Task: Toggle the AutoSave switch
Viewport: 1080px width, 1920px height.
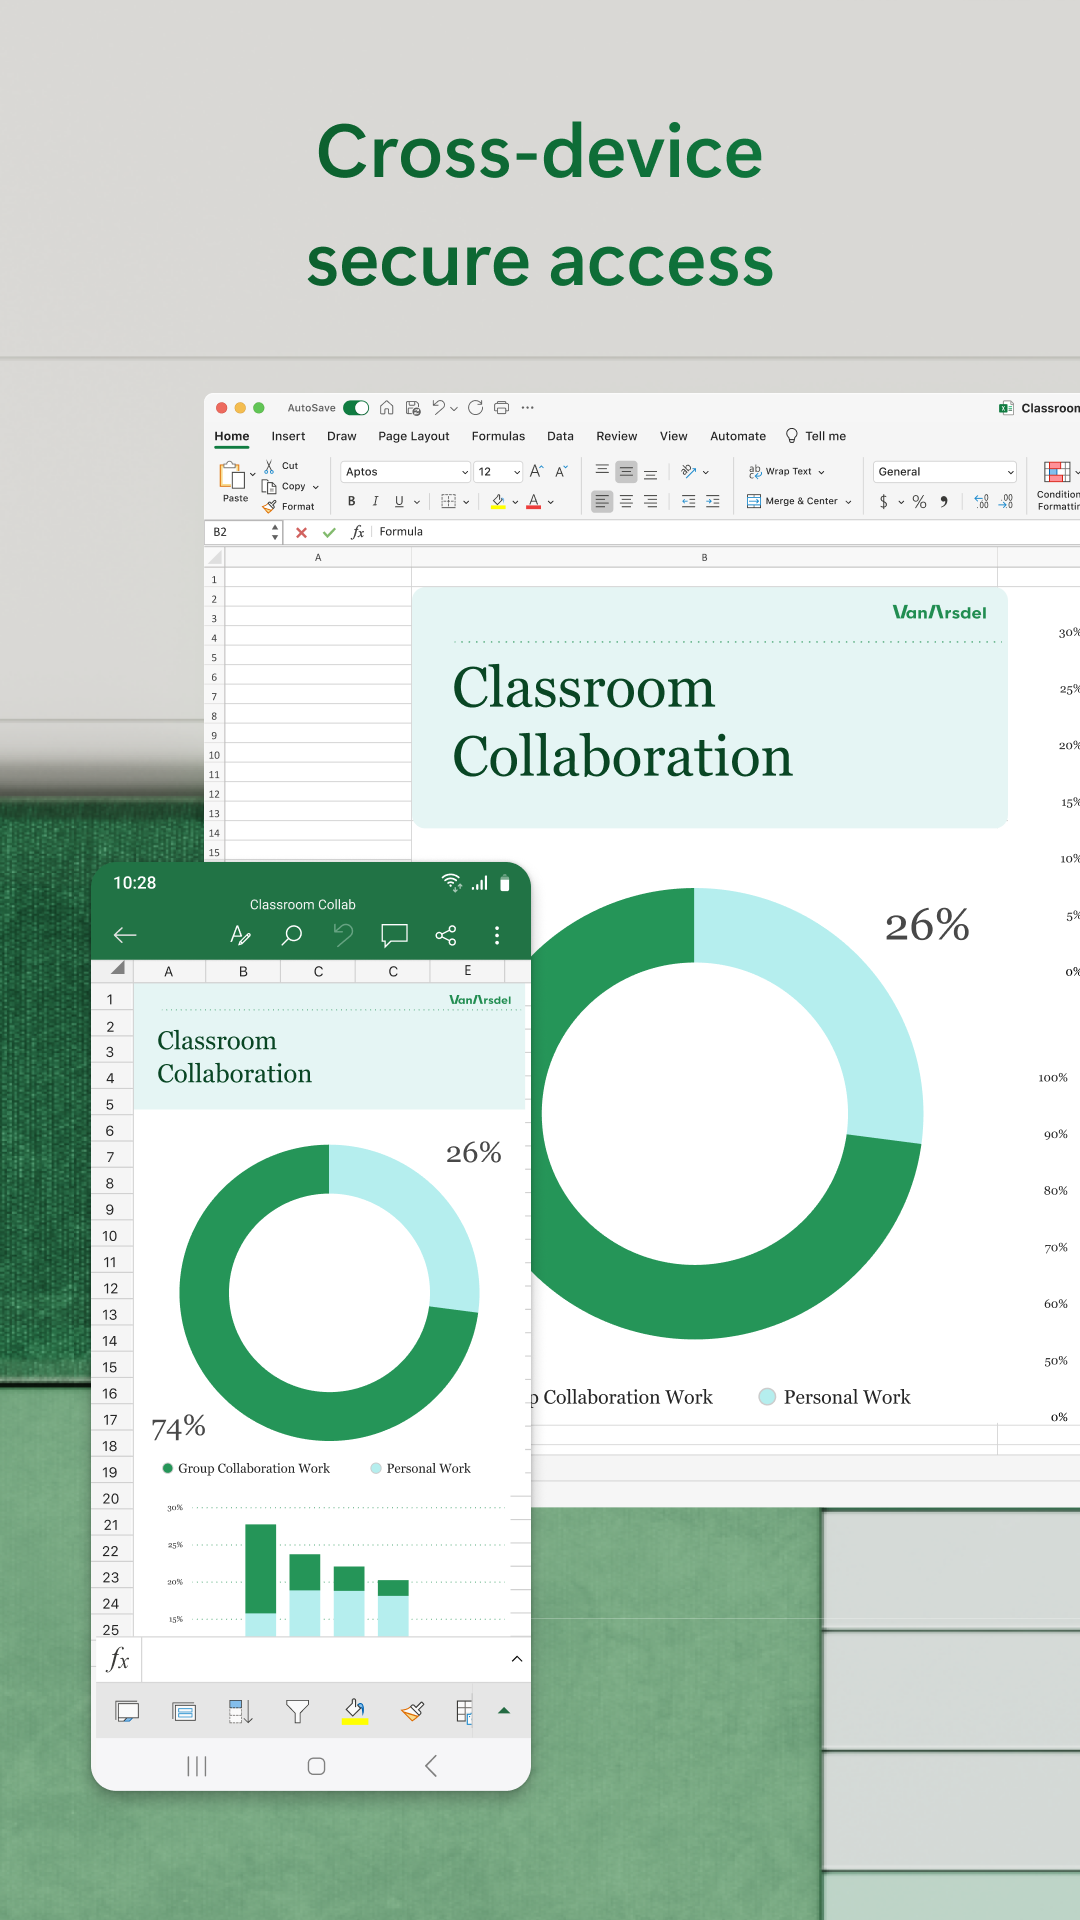Action: tap(356, 408)
